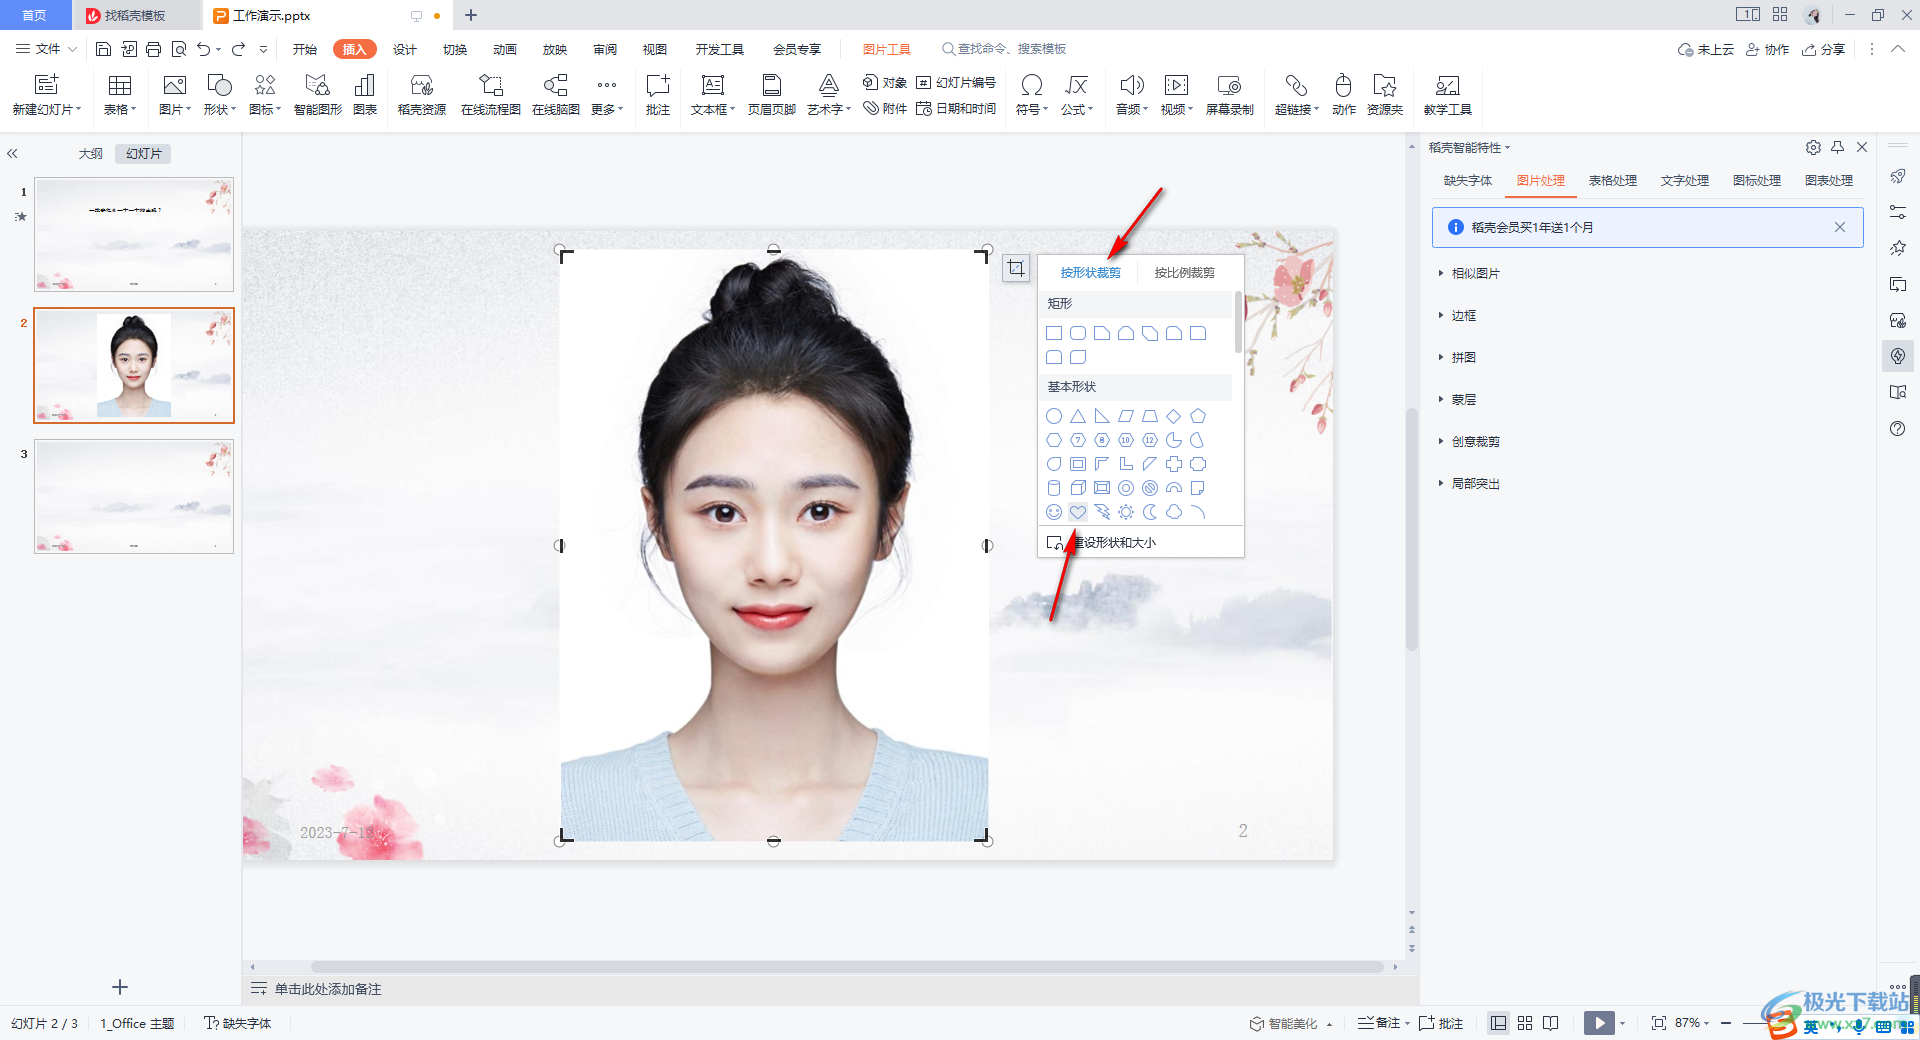
Task: Select the oval crop shape
Action: pos(1053,416)
